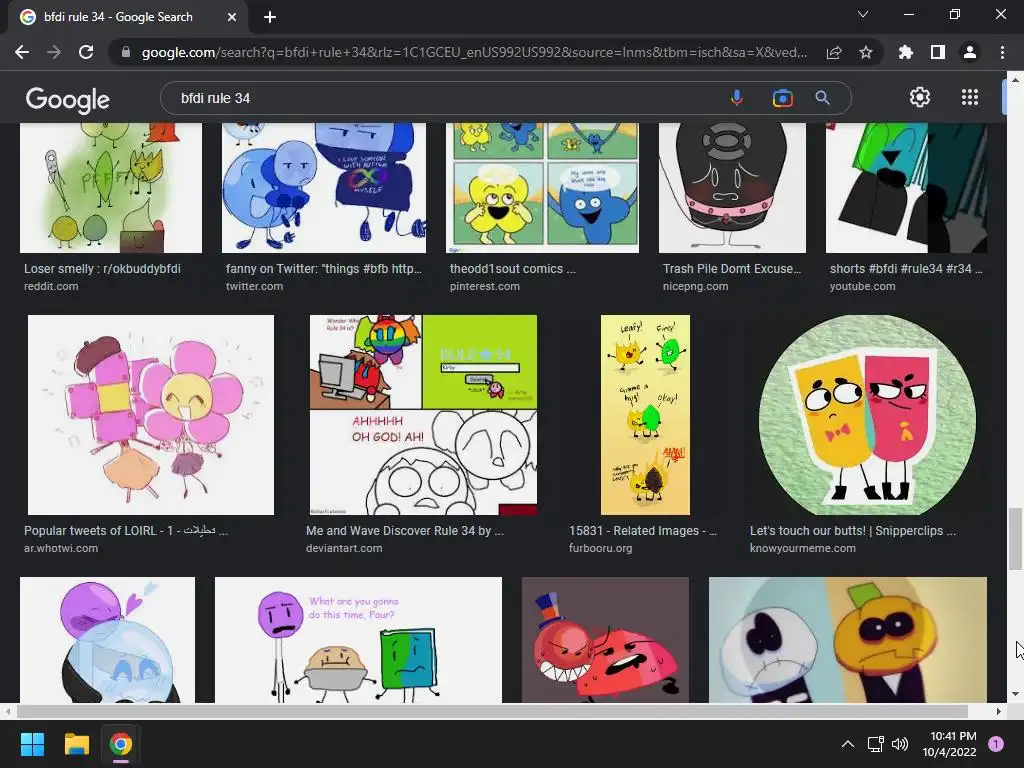Open the notification count badge

(x=996, y=744)
